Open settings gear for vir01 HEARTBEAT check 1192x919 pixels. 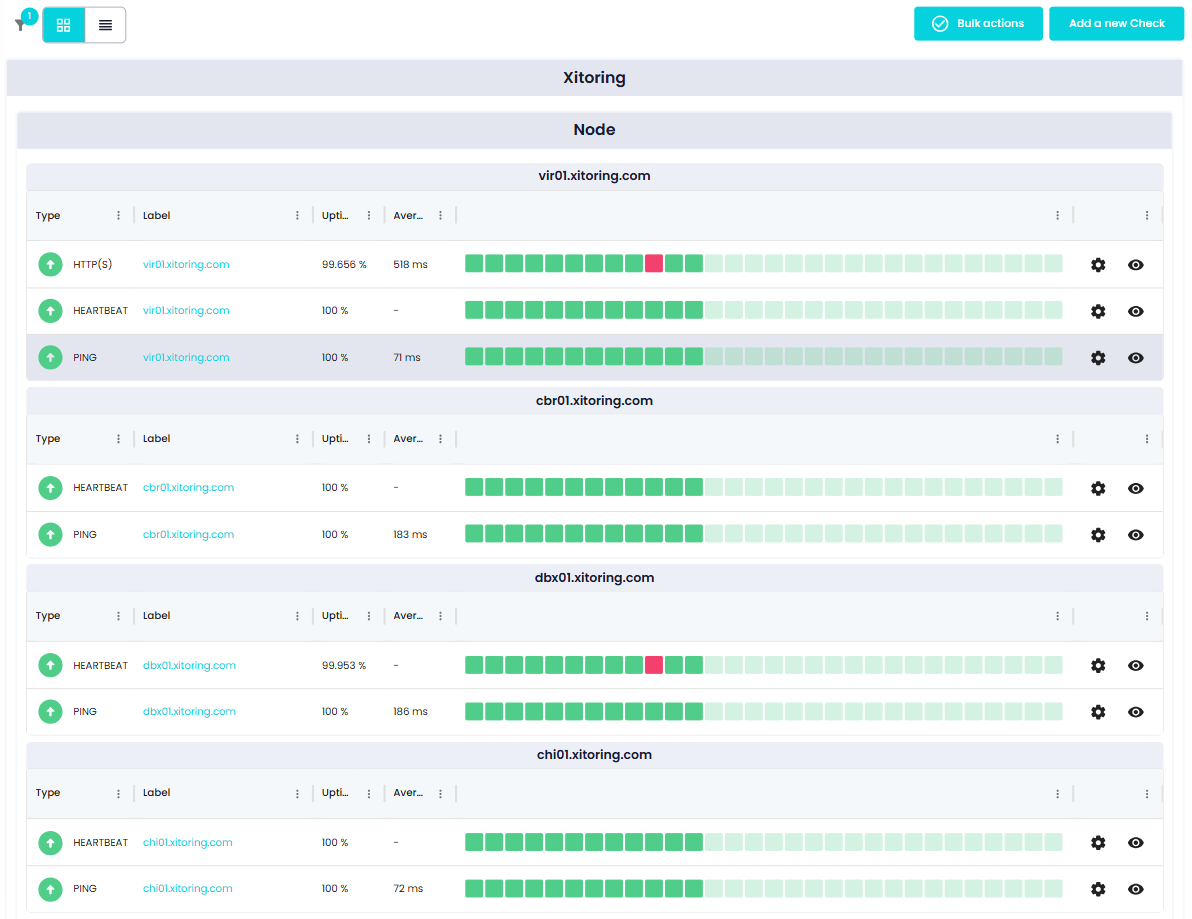pyautogui.click(x=1098, y=311)
